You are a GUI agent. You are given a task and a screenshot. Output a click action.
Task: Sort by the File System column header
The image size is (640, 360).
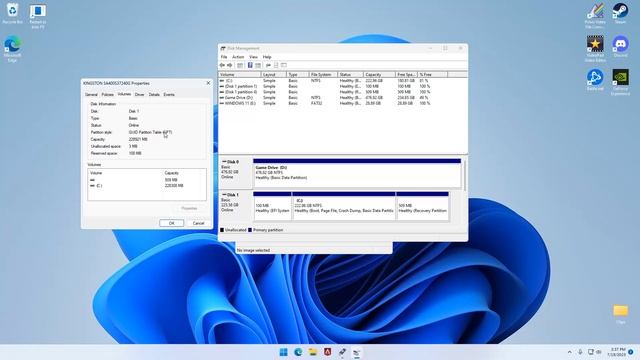(323, 75)
